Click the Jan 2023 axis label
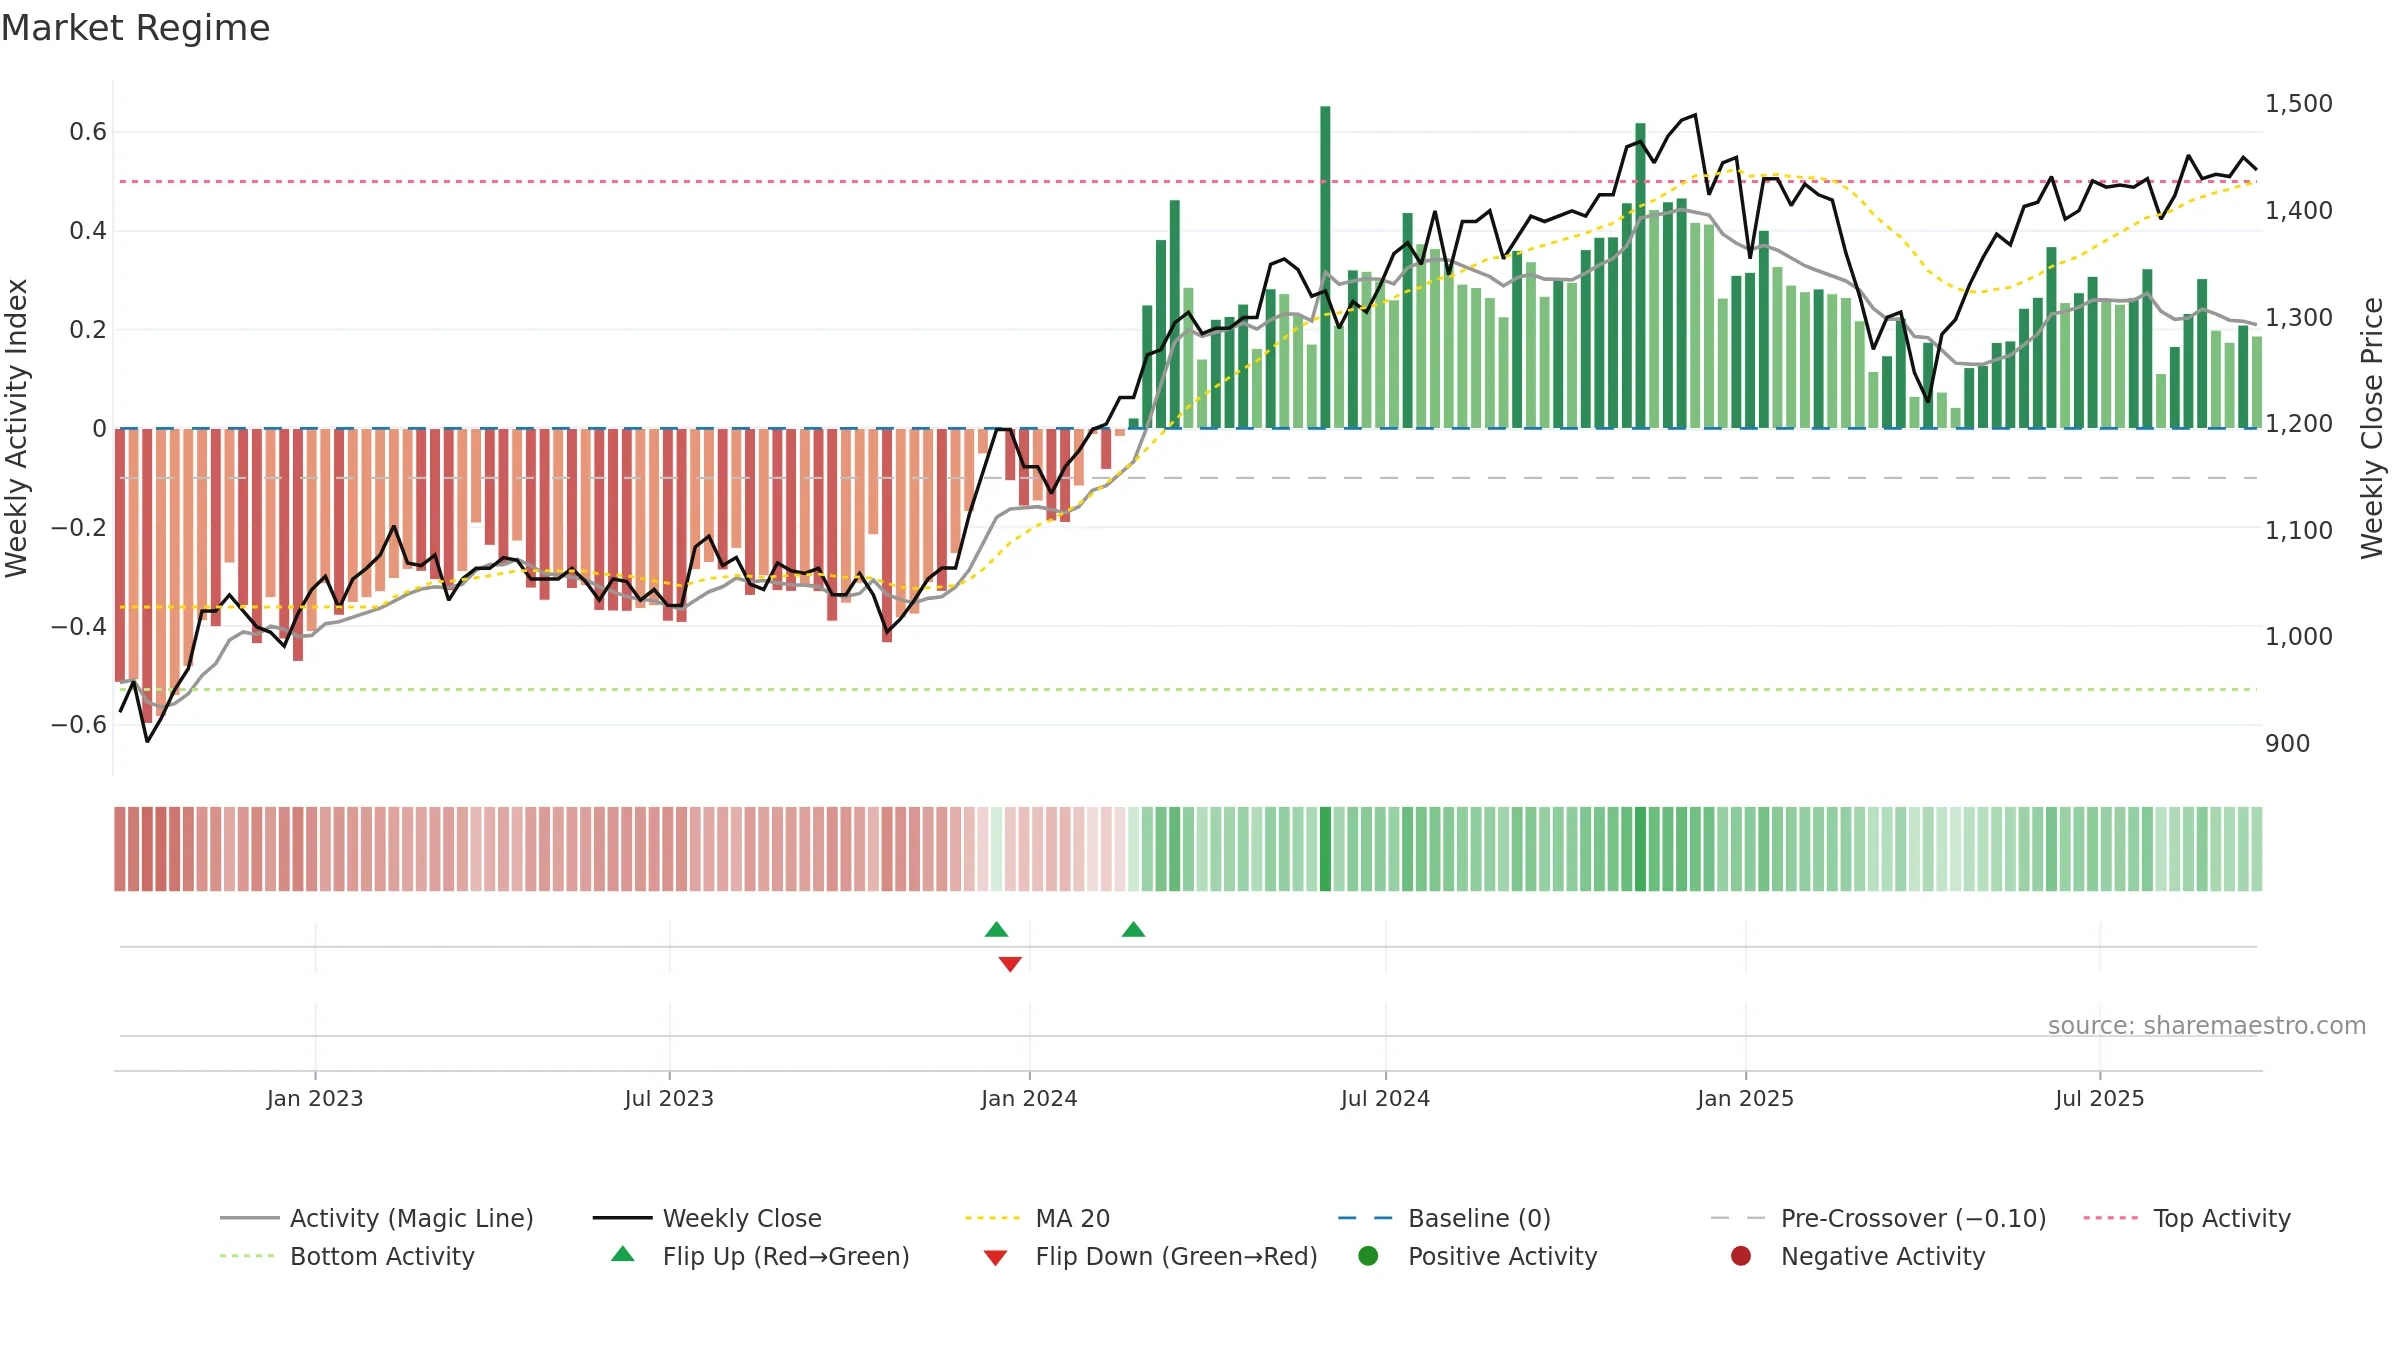 (315, 1098)
